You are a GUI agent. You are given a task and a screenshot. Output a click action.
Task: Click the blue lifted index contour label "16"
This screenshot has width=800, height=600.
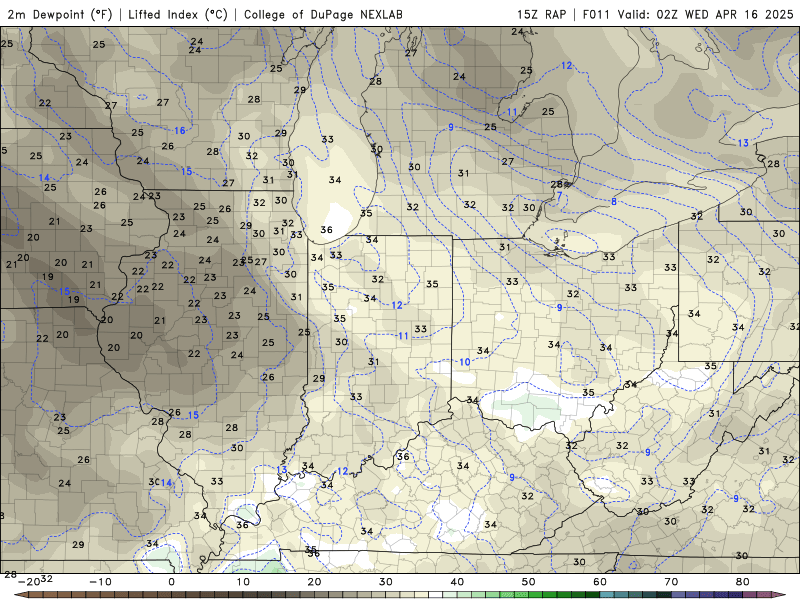click(180, 131)
